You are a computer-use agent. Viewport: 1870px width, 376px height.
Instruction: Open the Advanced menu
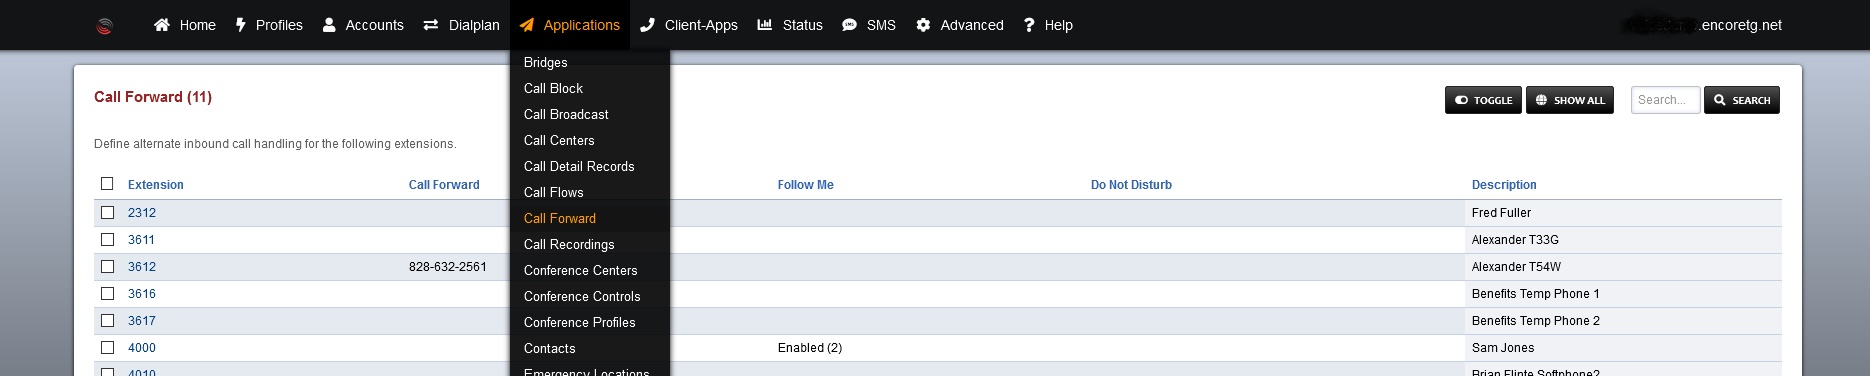coord(960,25)
